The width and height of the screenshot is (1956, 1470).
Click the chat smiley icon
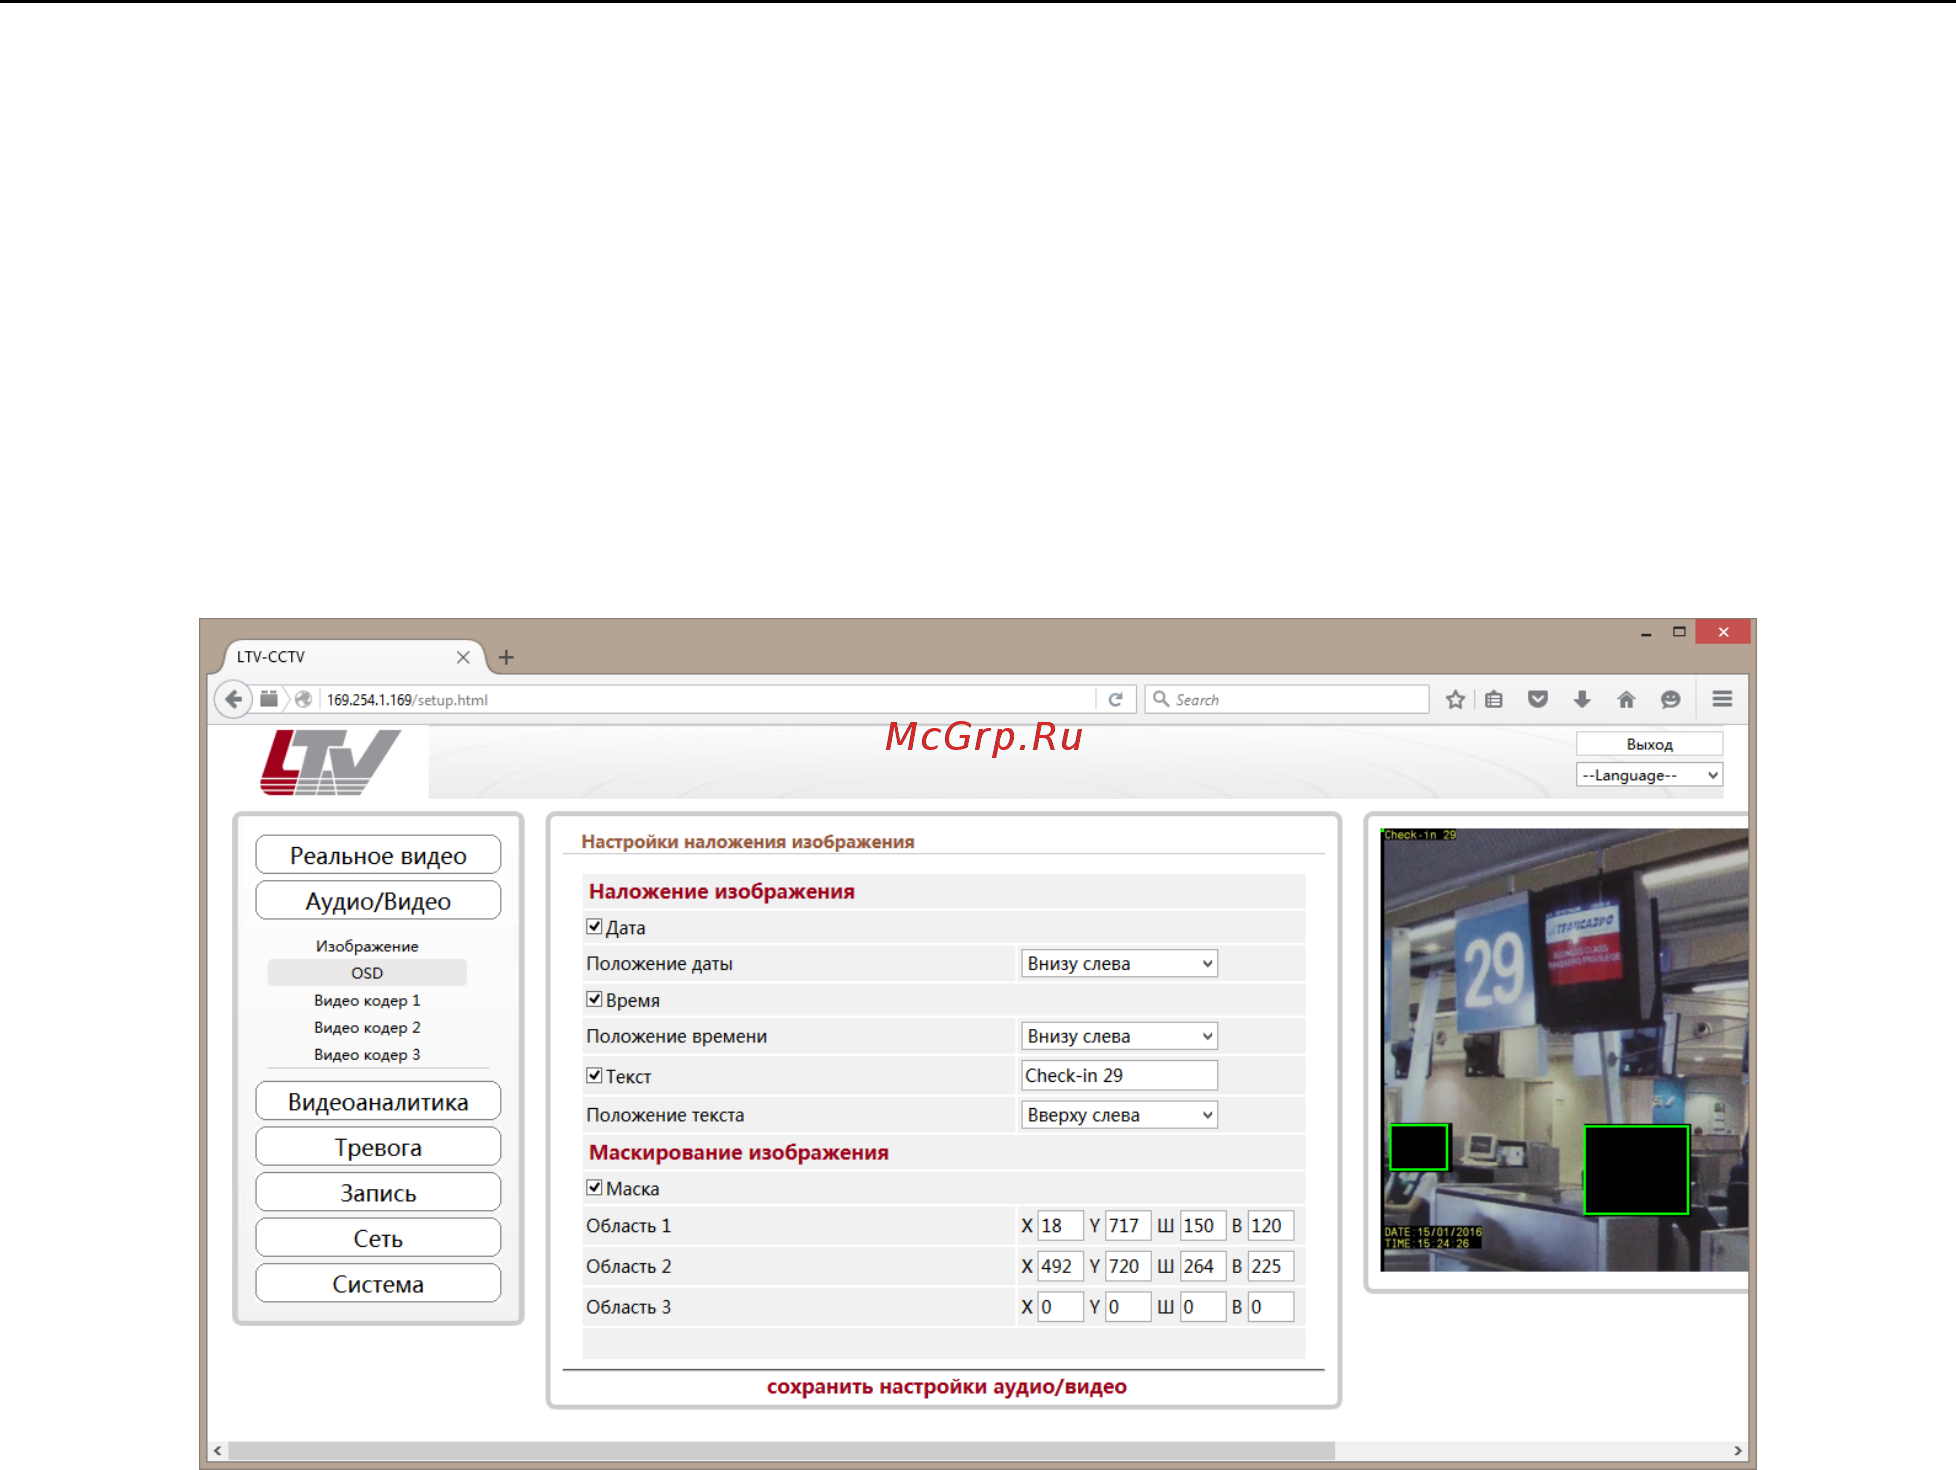coord(1670,700)
